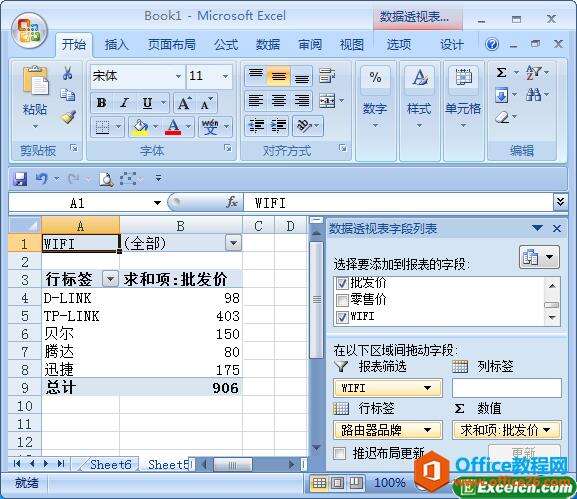Open the 宋体 font name dropdown
The width and height of the screenshot is (577, 499).
178,76
